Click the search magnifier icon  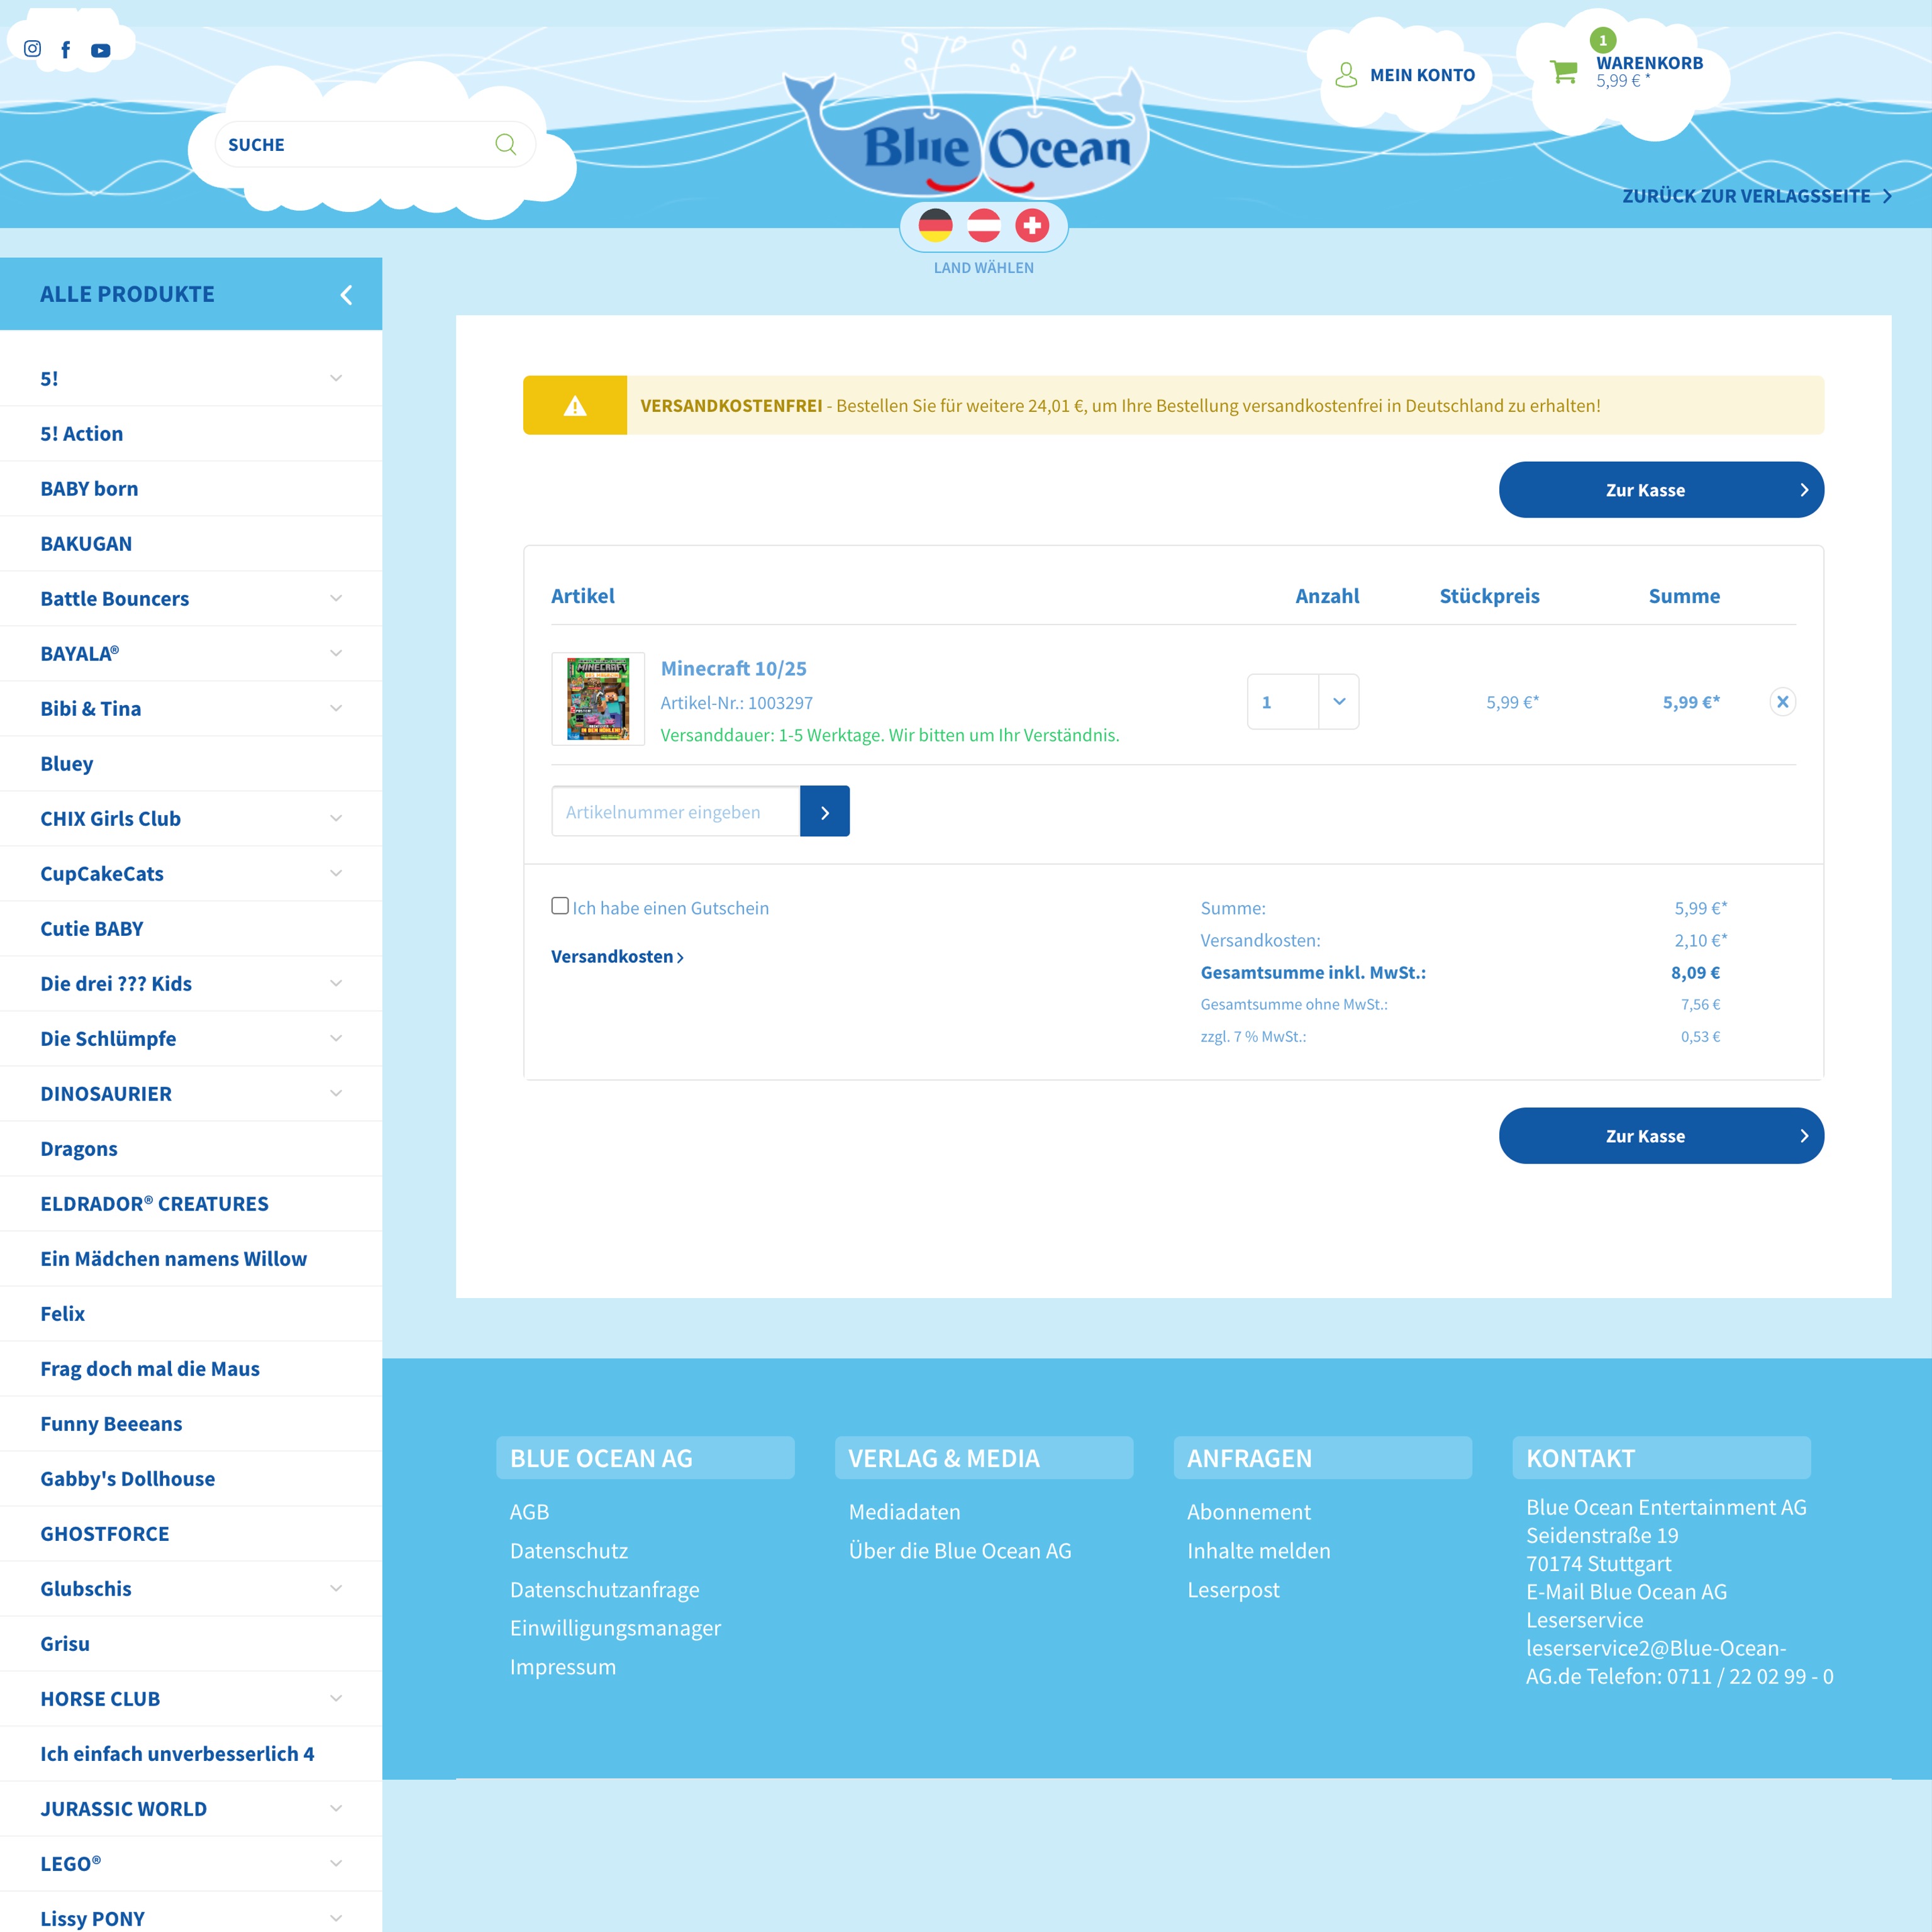point(506,144)
